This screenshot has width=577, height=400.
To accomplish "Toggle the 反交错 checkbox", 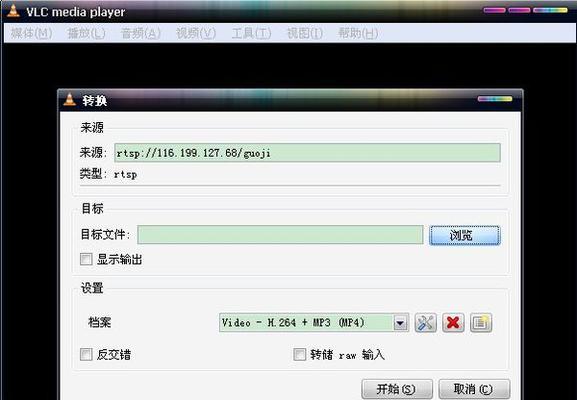I will pyautogui.click(x=86, y=354).
